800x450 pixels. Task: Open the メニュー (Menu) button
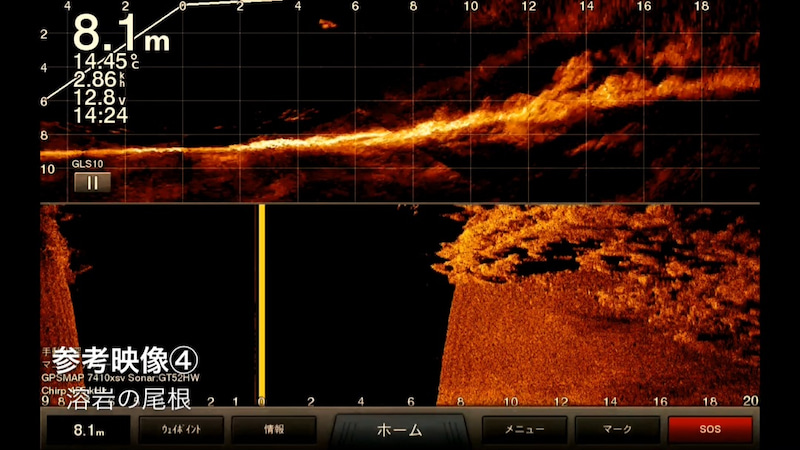(x=524, y=430)
